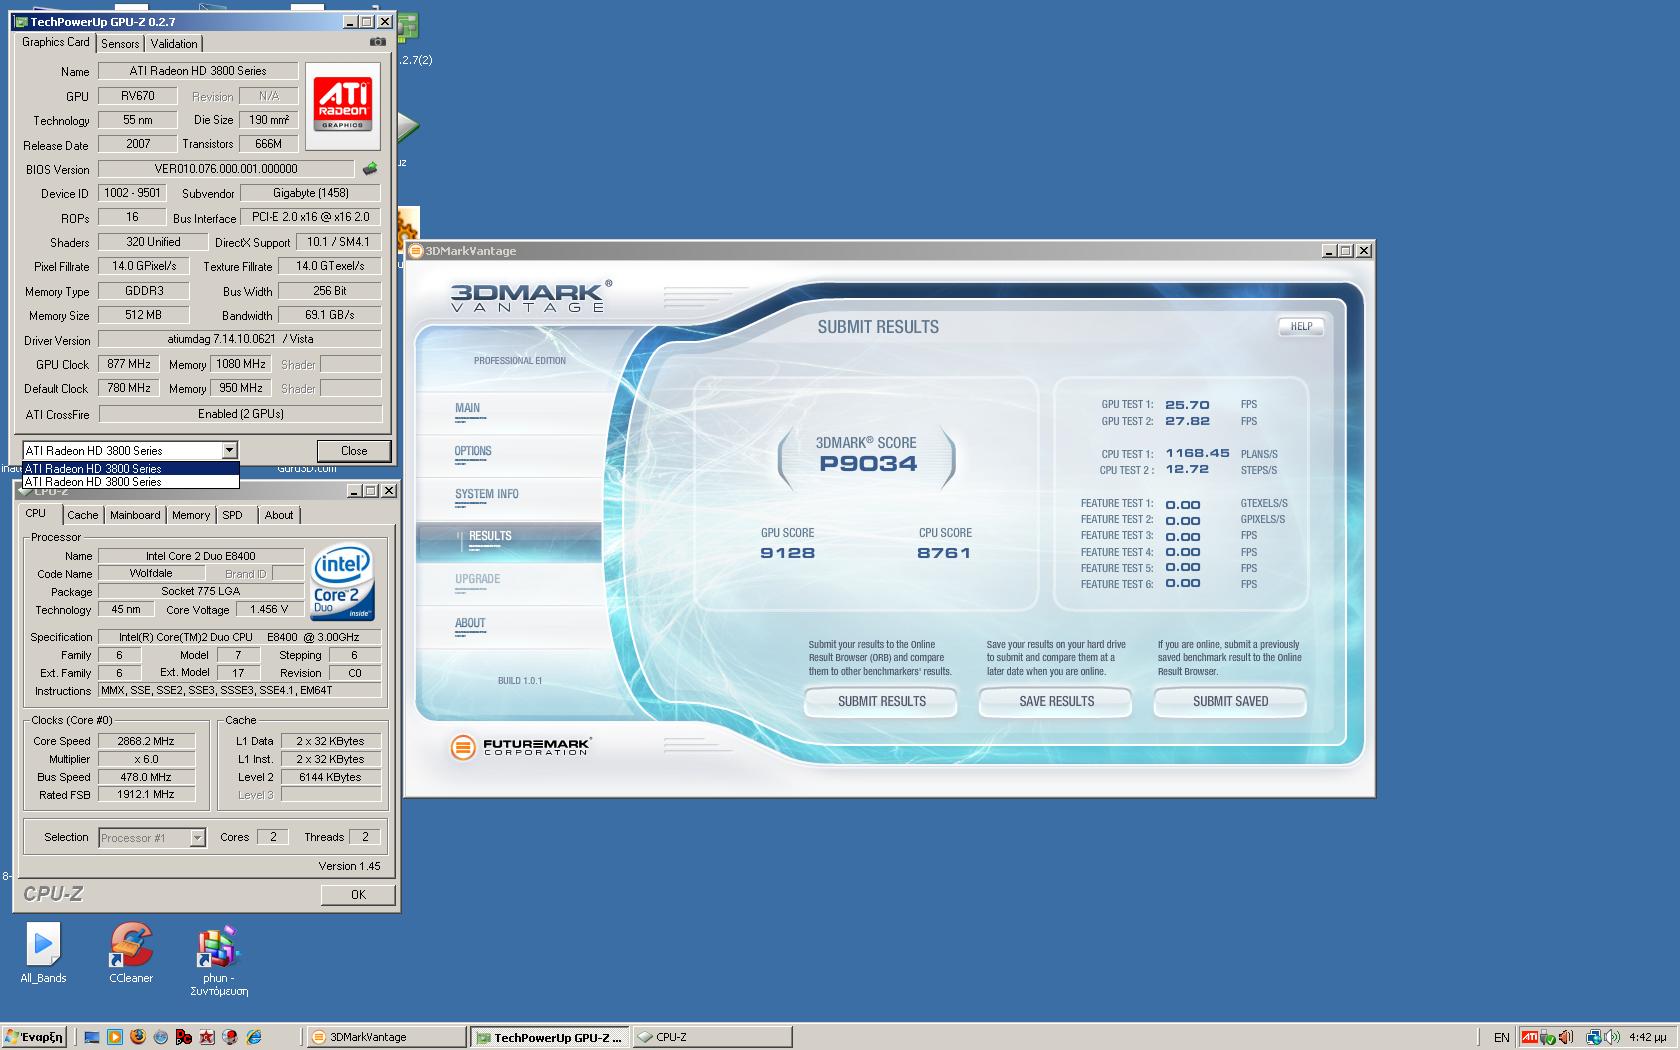Click the SUBMIT SAVED button
Screen dimensions: 1680x1050
[1230, 702]
